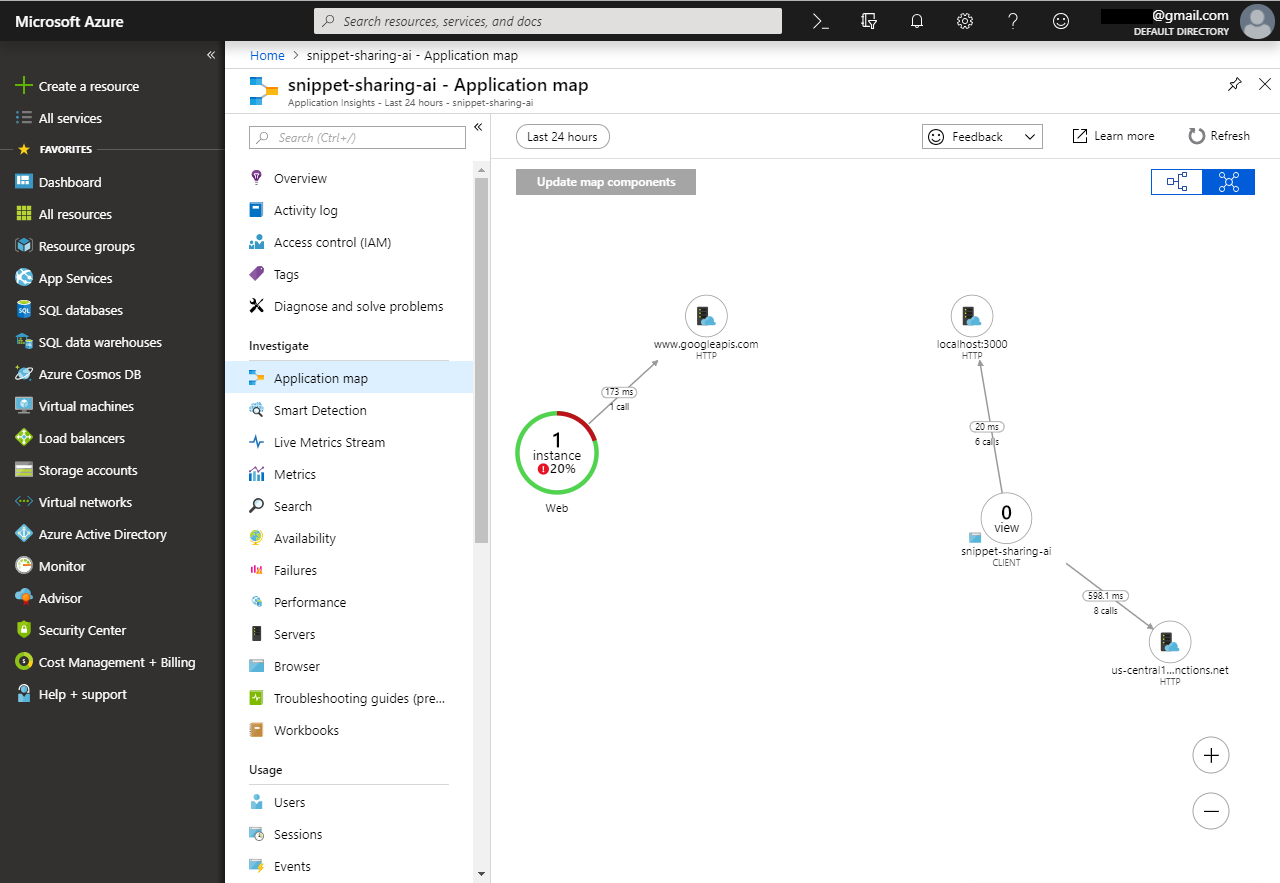Click Azure Active Directory icon
This screenshot has height=883, width=1280.
[x=24, y=534]
